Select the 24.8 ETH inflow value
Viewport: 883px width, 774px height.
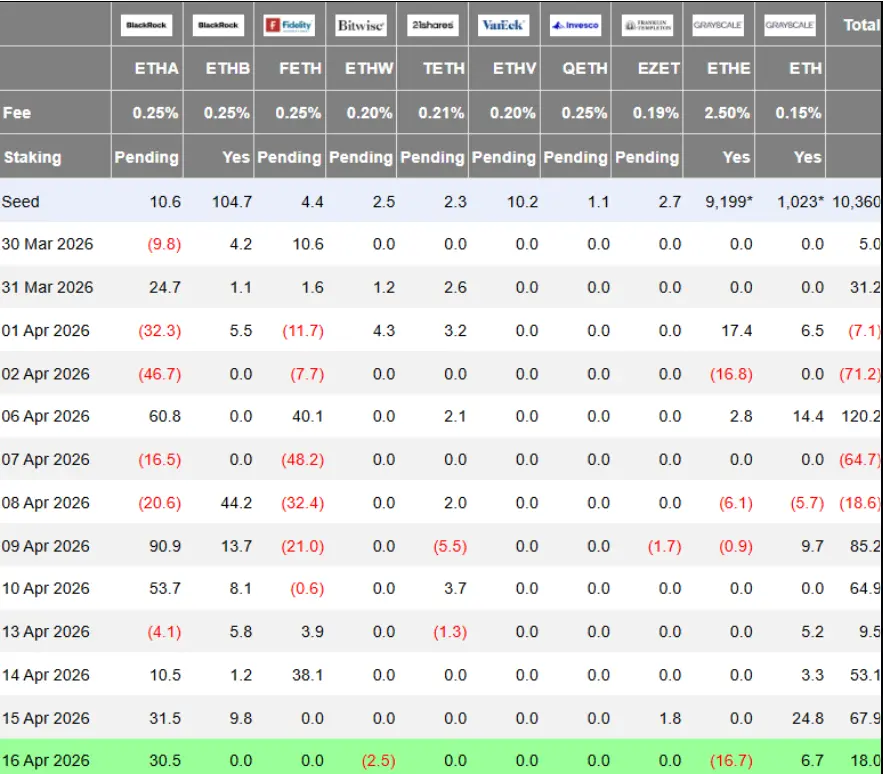(808, 718)
